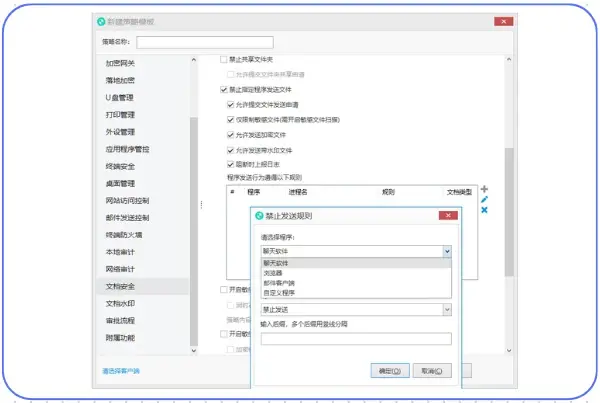Screen dimensions: 600x403
Task: Confirm the rule with 确定 button
Action: point(390,371)
